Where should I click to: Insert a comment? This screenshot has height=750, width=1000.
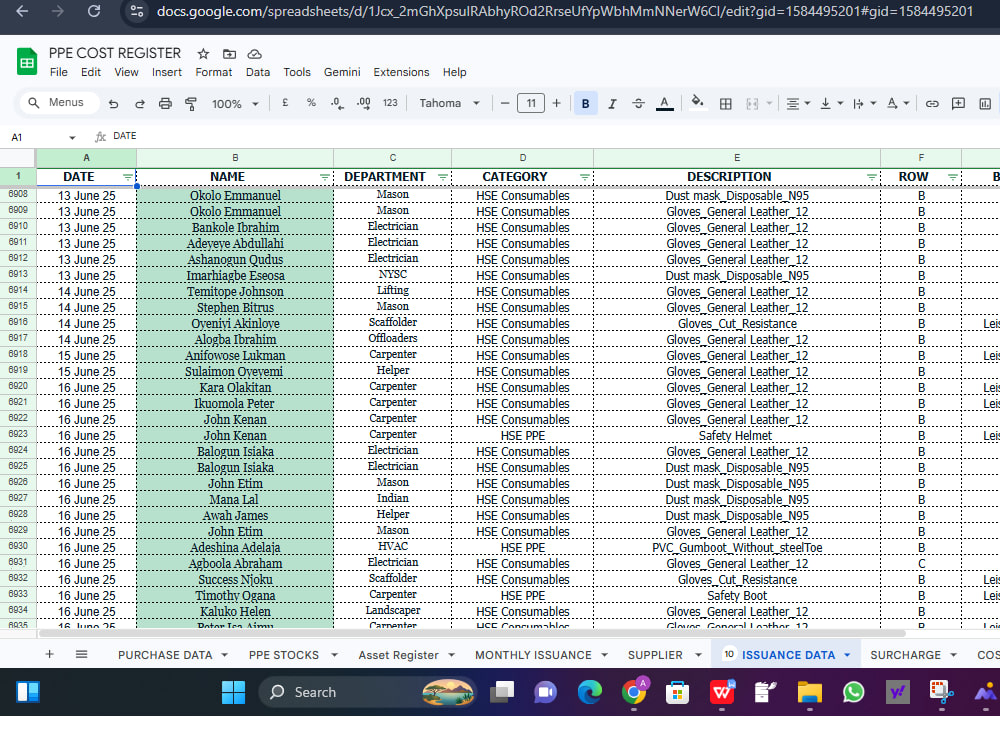pyautogui.click(x=958, y=103)
